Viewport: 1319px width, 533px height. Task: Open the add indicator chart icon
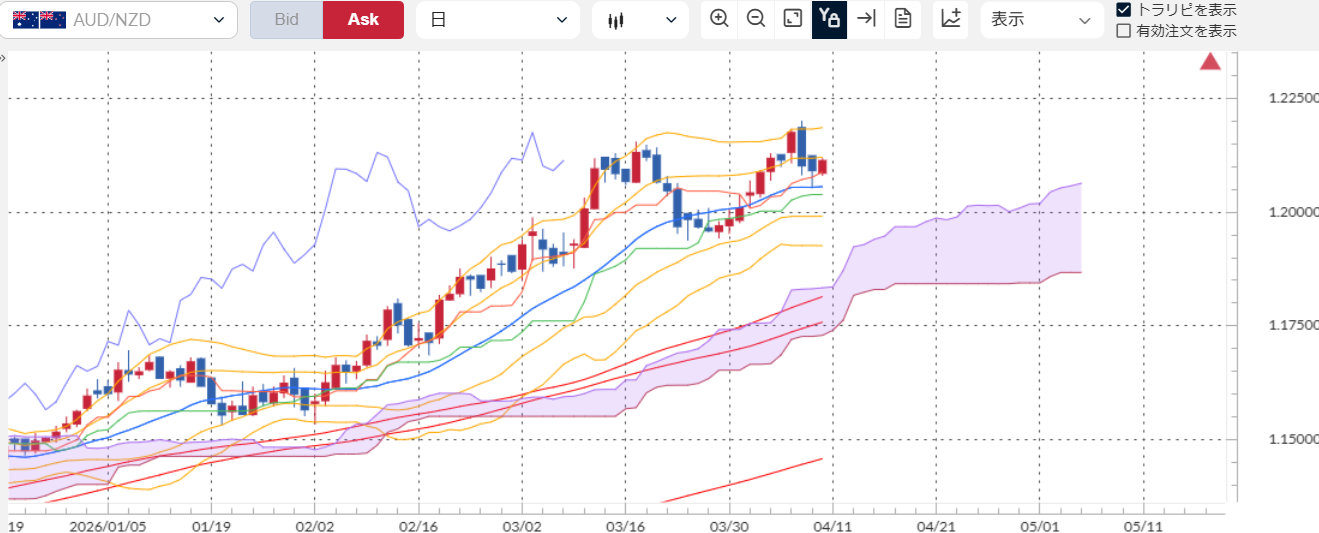click(950, 19)
